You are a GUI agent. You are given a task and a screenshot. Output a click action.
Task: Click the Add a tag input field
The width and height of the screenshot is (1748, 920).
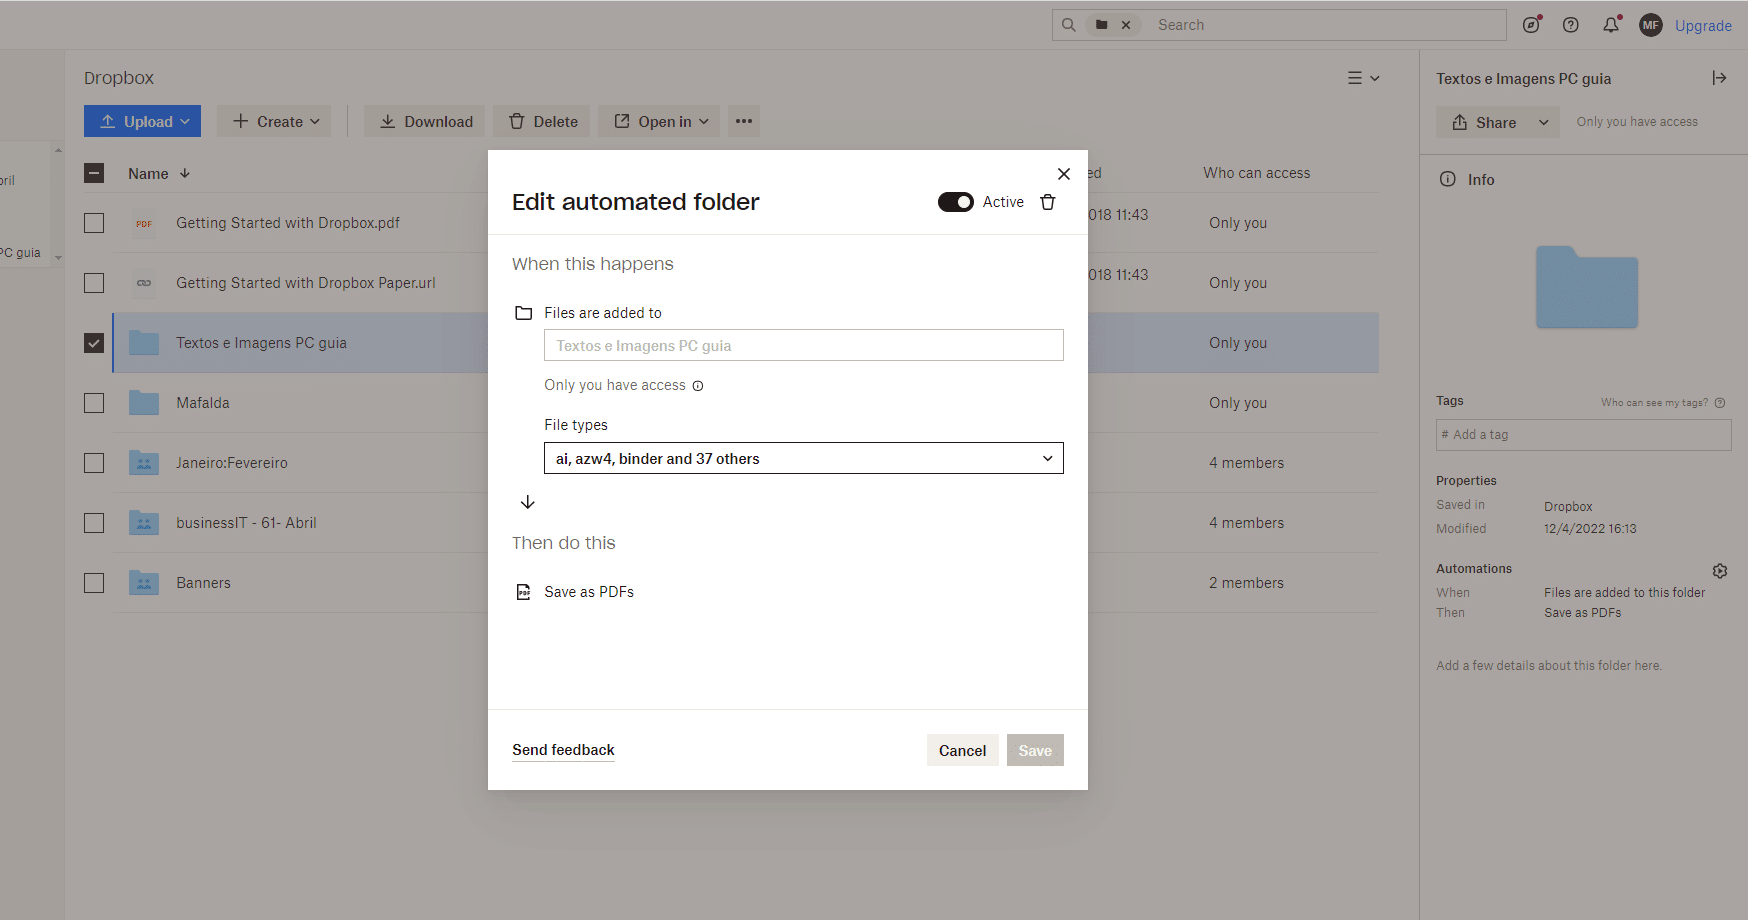tap(1583, 435)
